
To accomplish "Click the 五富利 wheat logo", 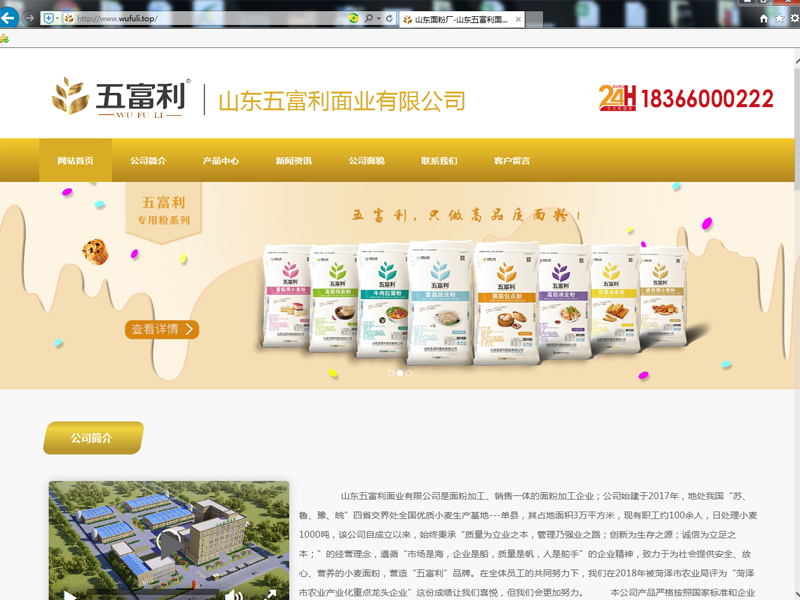I will (121, 97).
